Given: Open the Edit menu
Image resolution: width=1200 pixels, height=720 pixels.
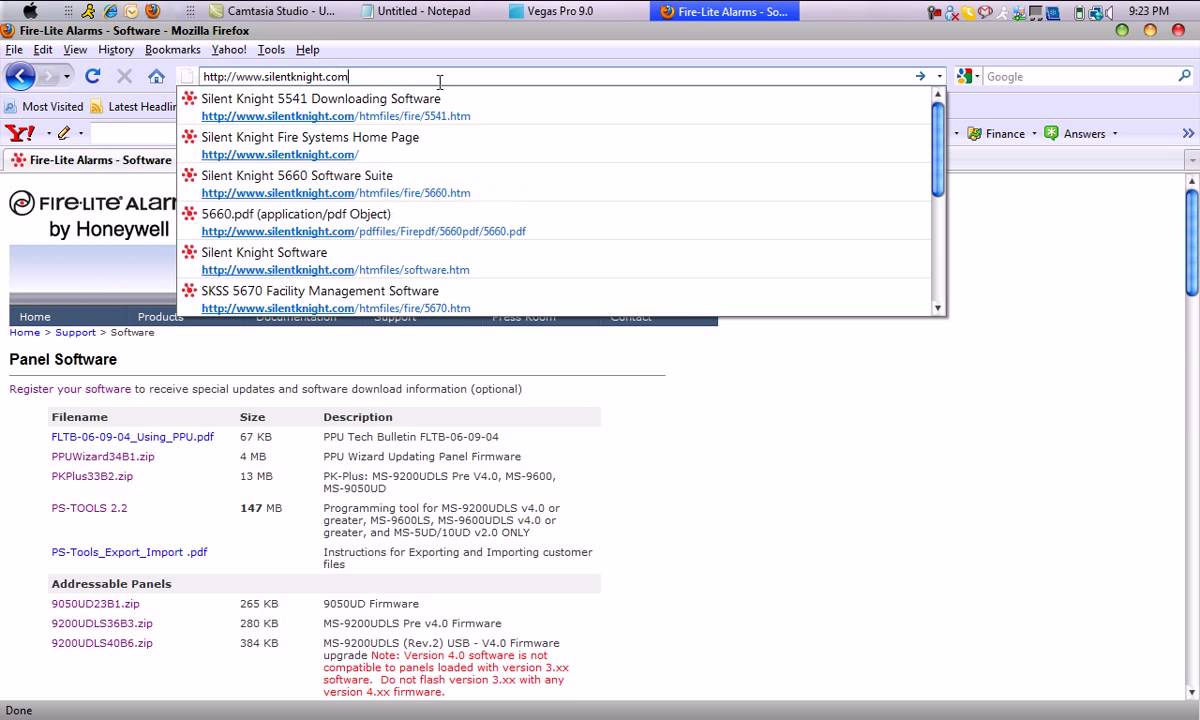Looking at the screenshot, I should [x=43, y=49].
